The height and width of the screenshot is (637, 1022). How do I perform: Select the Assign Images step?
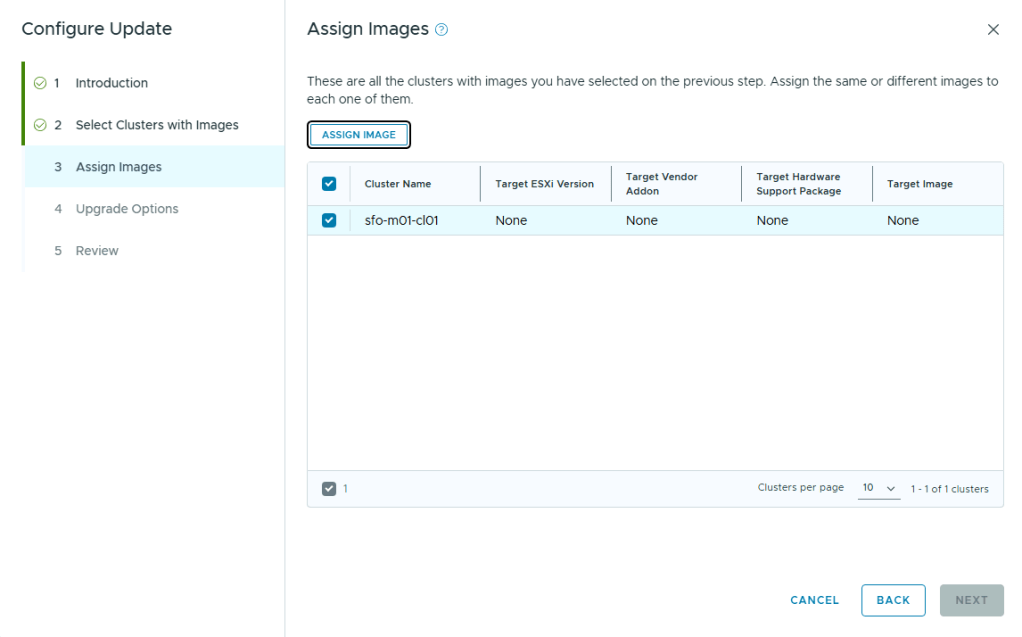[x=118, y=167]
